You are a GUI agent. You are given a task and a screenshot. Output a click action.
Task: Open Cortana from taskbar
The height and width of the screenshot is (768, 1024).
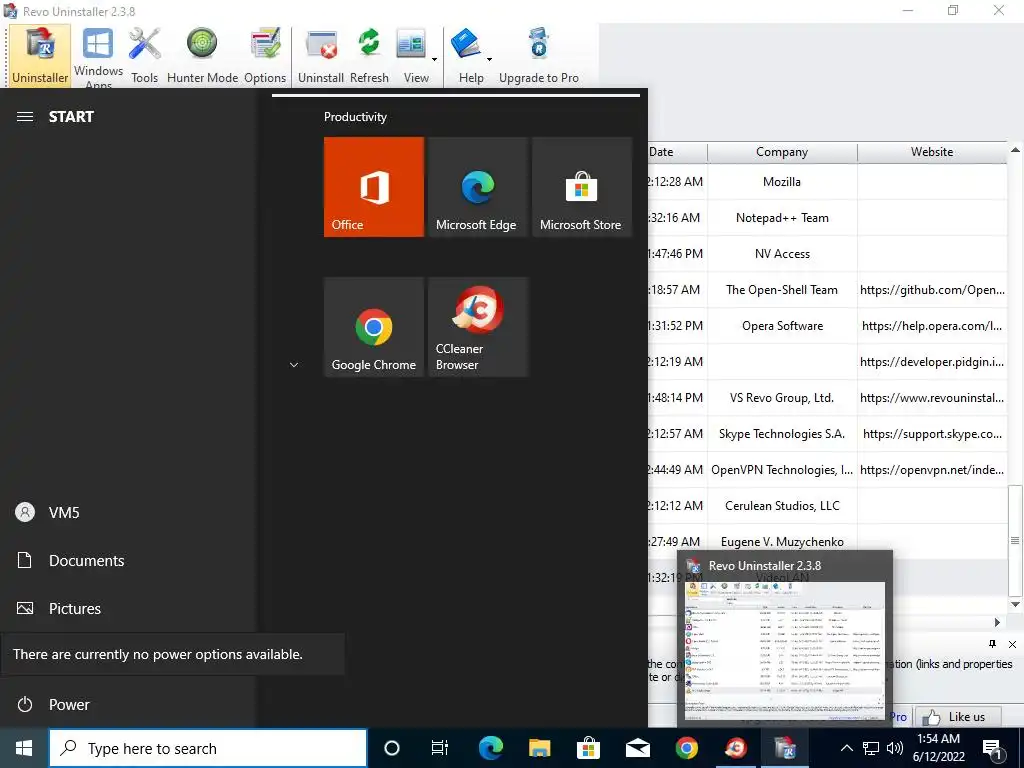click(392, 748)
